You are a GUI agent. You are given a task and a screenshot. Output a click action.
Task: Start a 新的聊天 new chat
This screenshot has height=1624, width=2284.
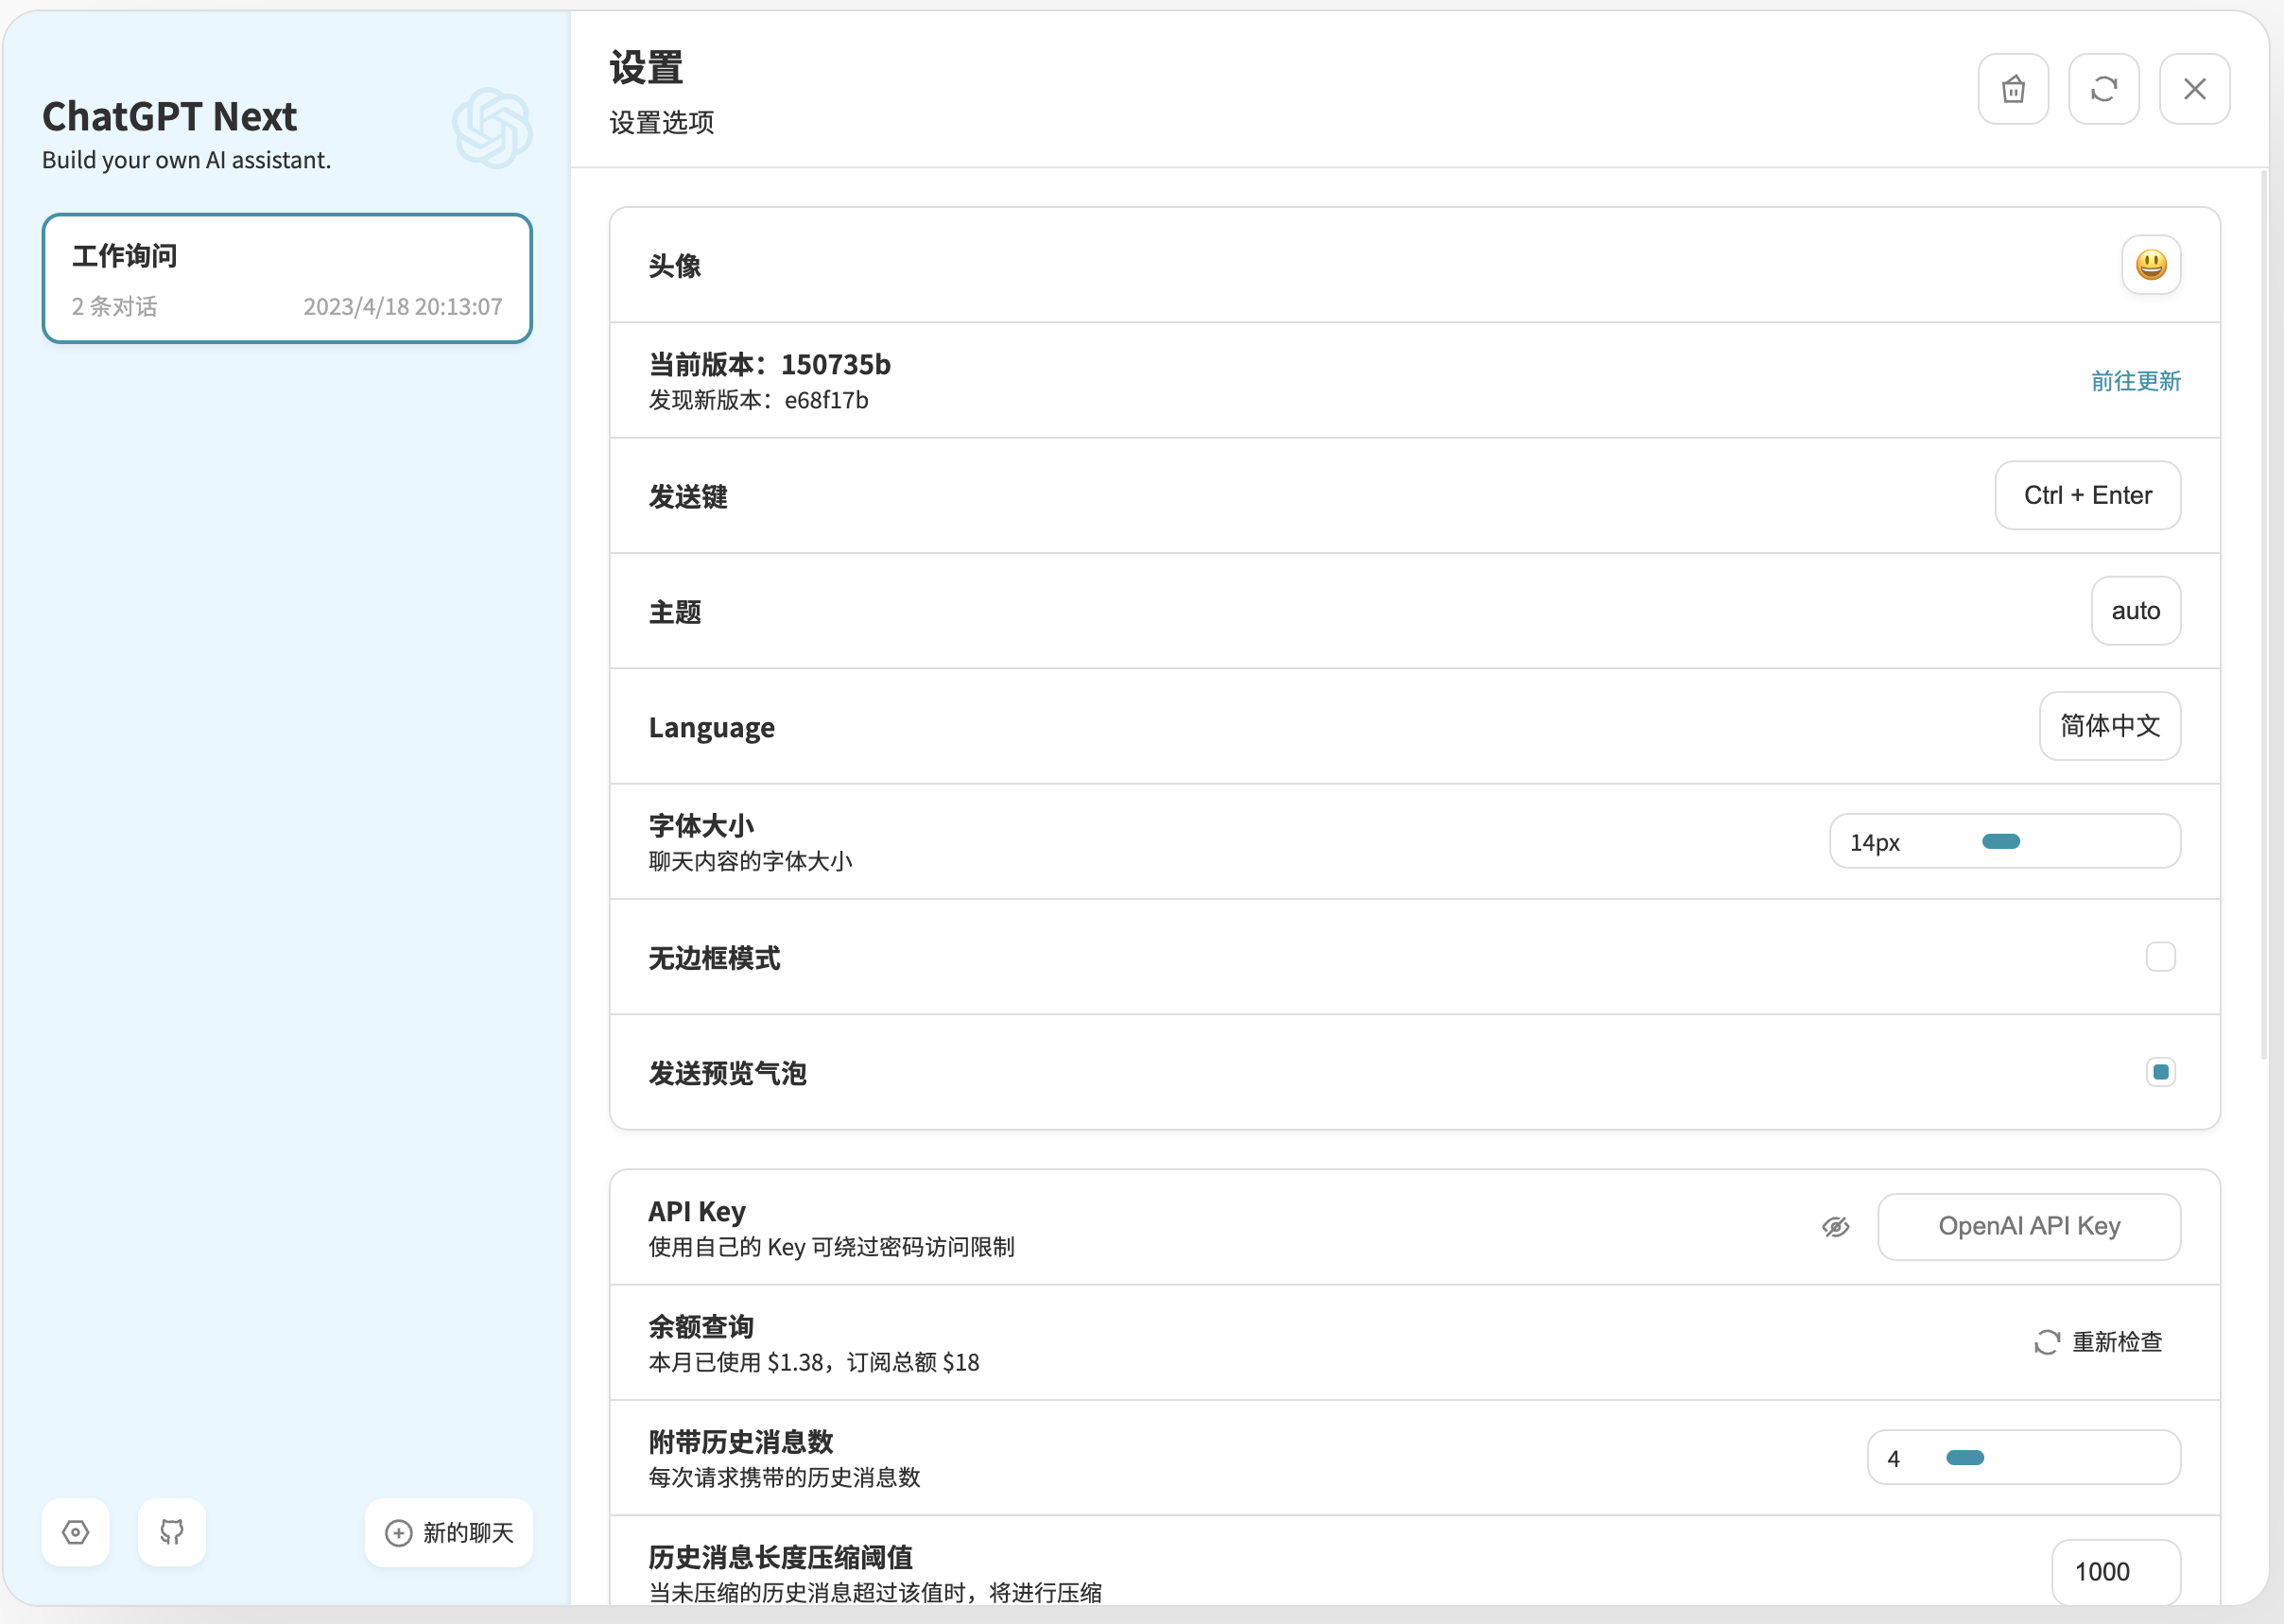pyautogui.click(x=449, y=1532)
